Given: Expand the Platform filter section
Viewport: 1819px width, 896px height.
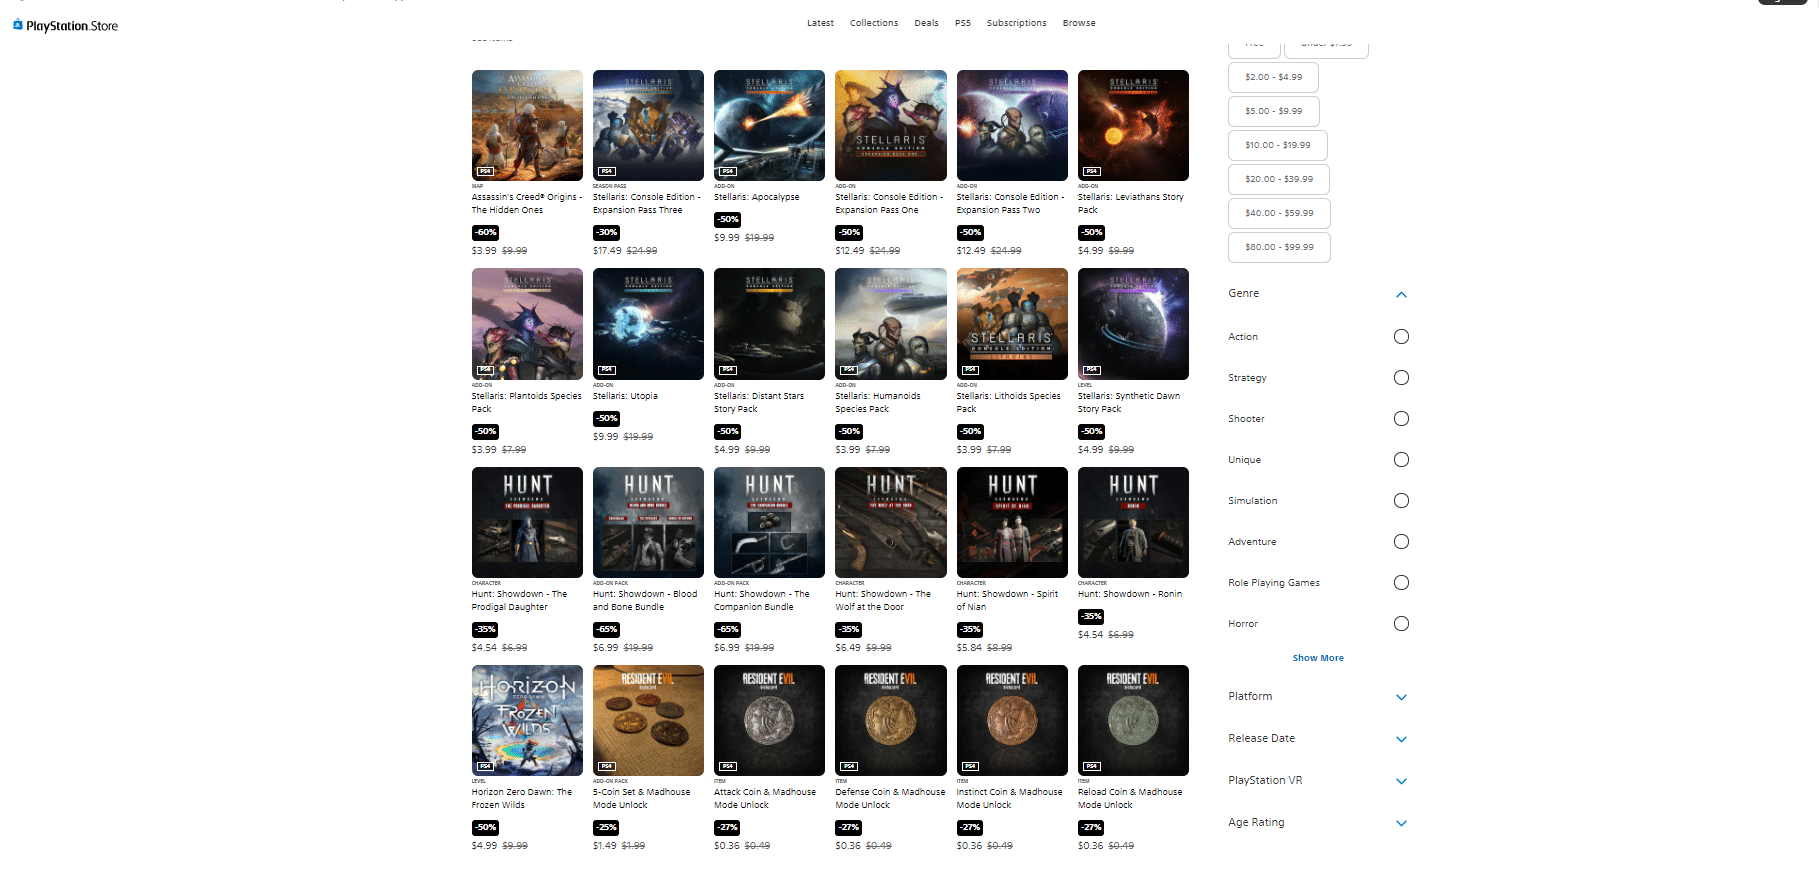Looking at the screenshot, I should 1401,697.
